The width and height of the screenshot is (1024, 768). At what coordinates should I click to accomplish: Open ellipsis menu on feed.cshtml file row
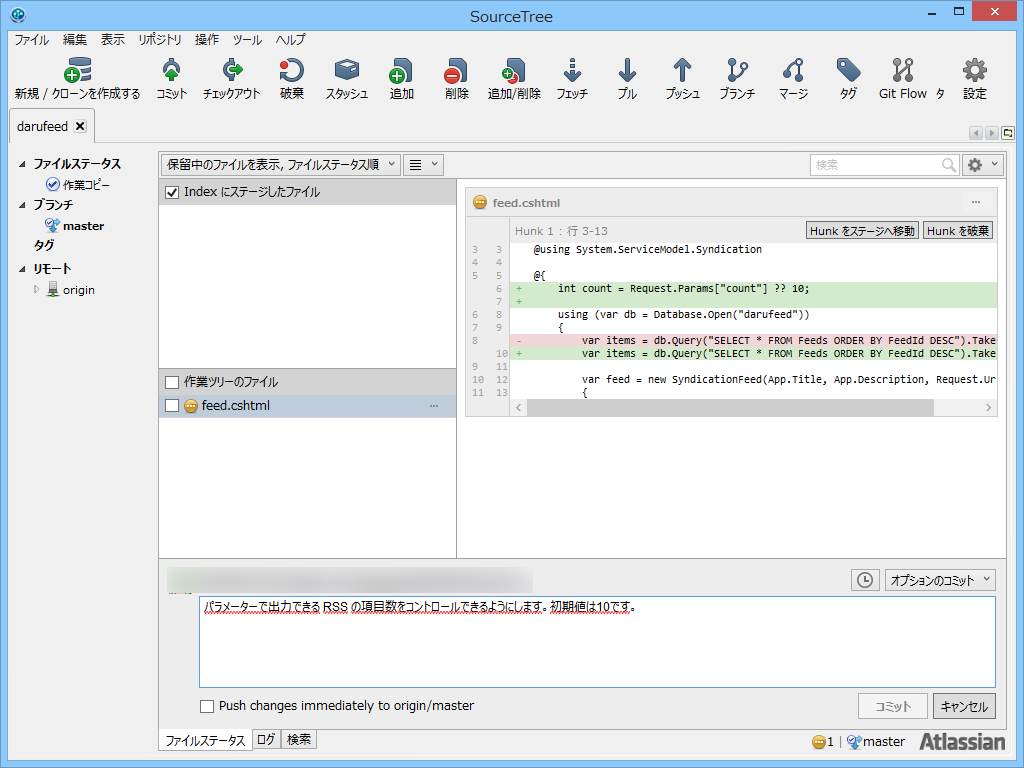(x=434, y=406)
